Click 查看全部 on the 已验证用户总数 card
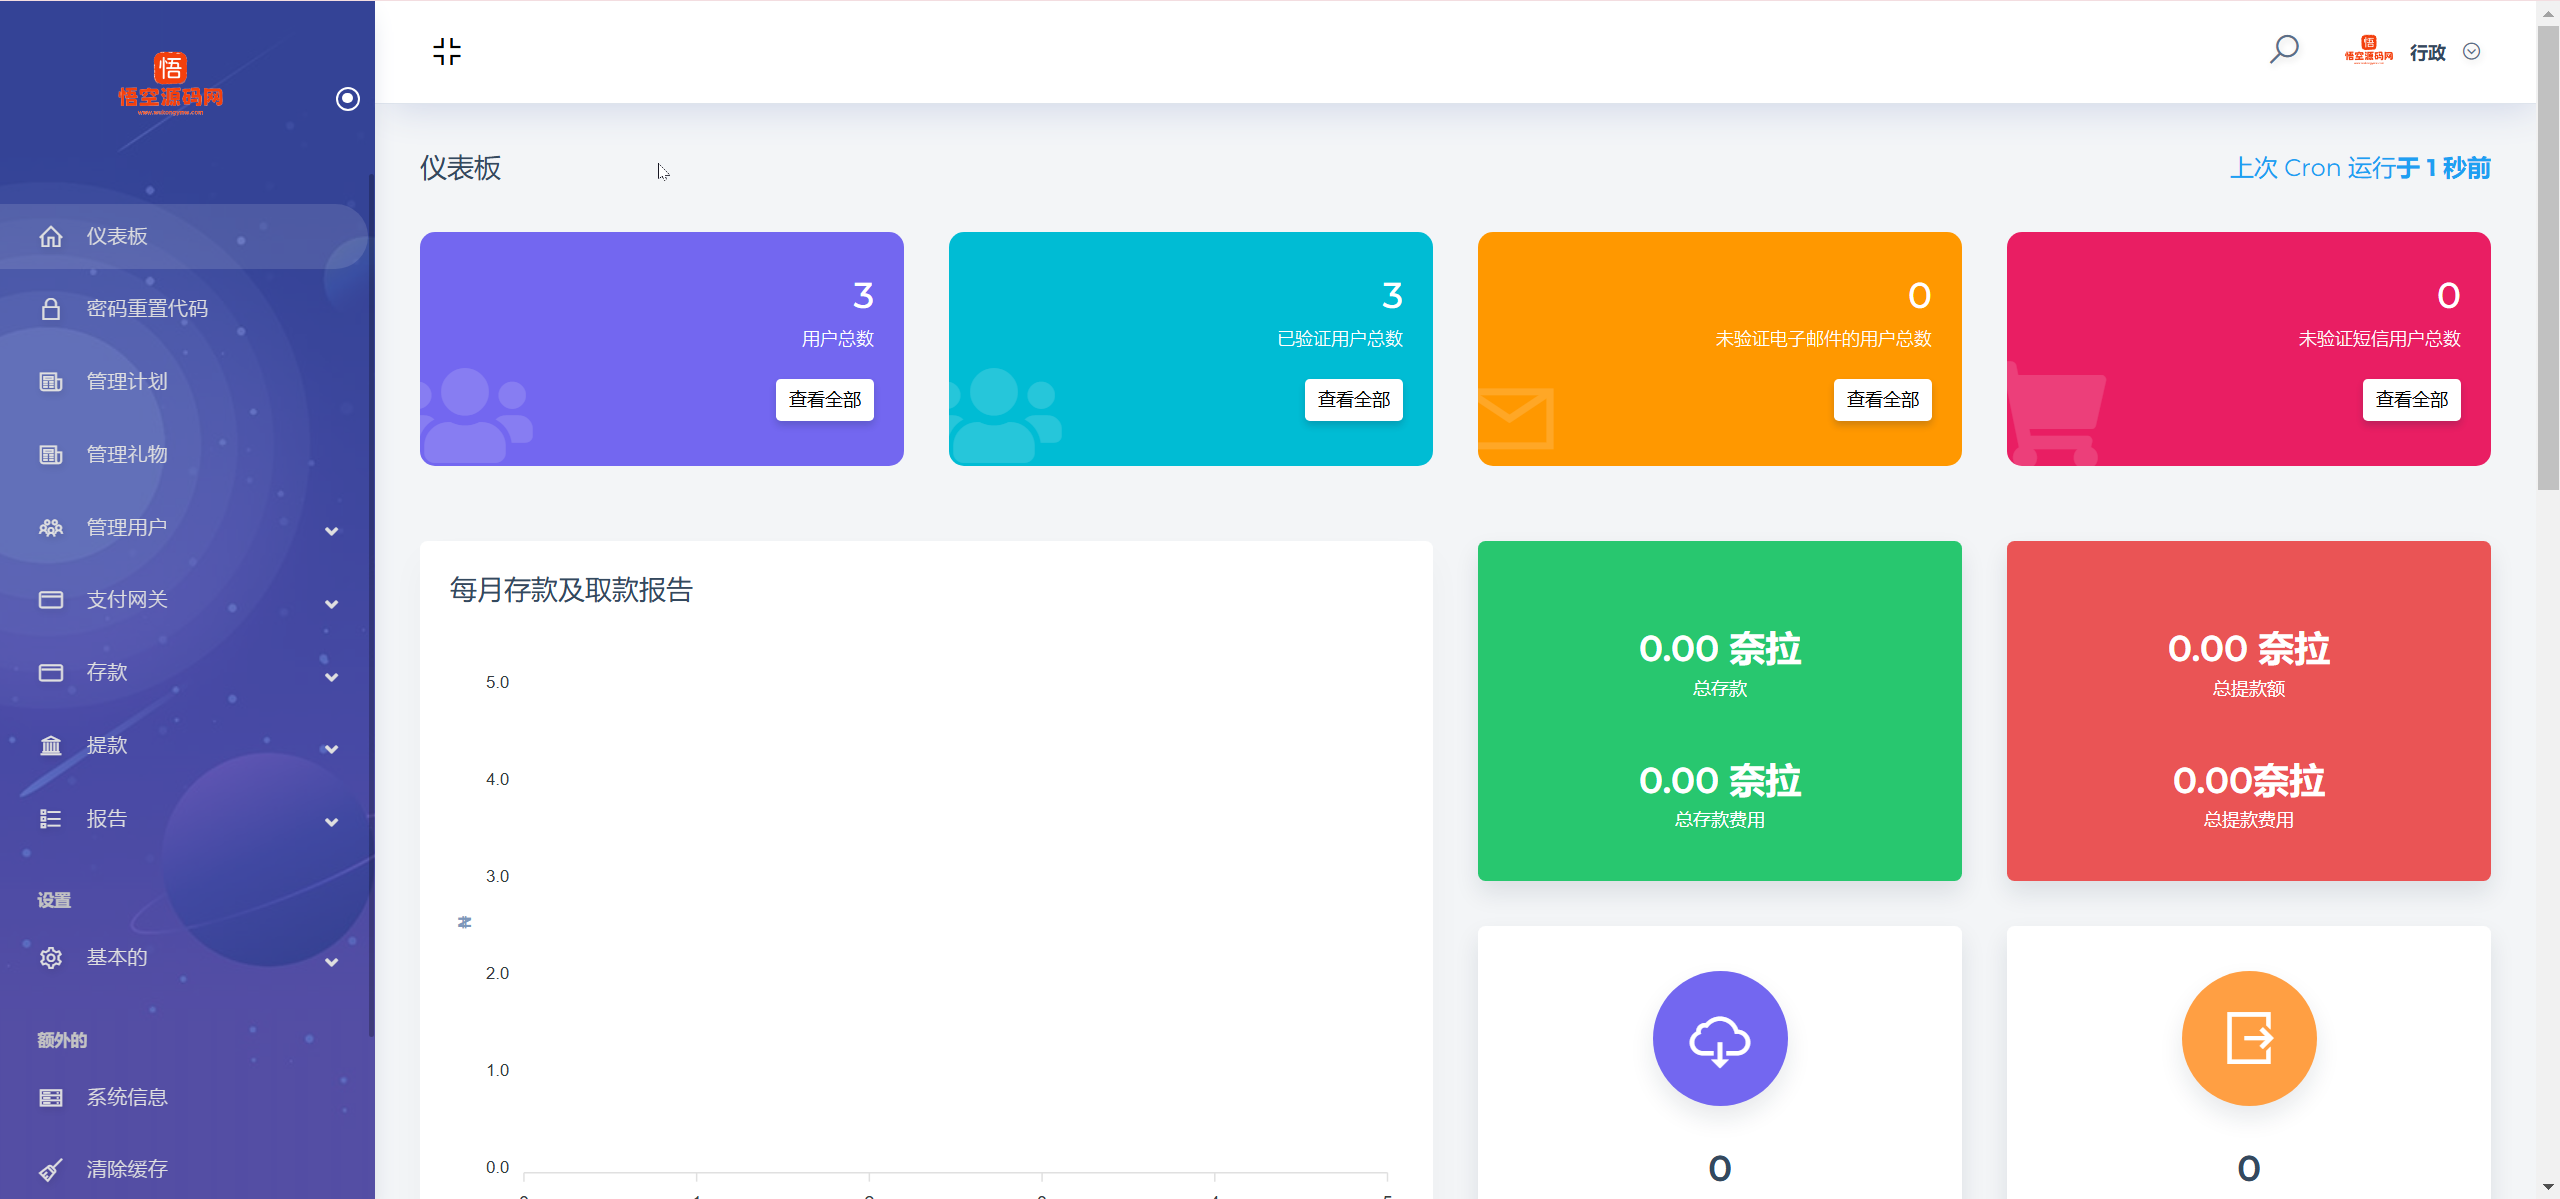 click(x=1354, y=400)
